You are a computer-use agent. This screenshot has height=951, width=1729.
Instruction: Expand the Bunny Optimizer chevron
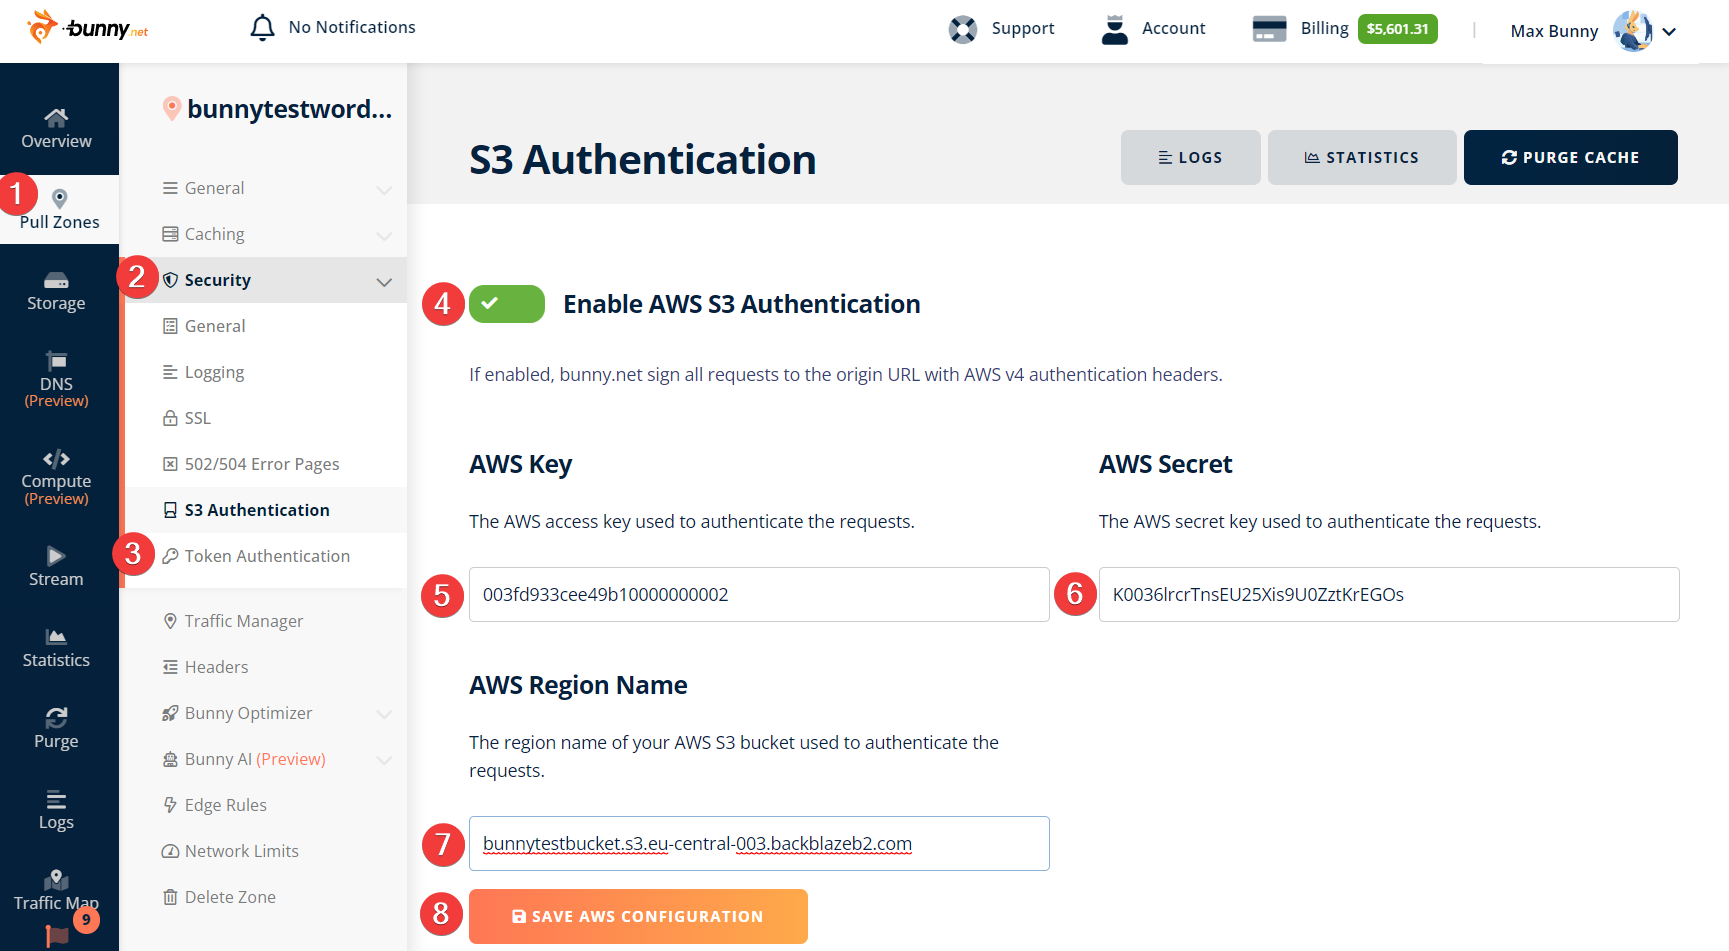[384, 714]
